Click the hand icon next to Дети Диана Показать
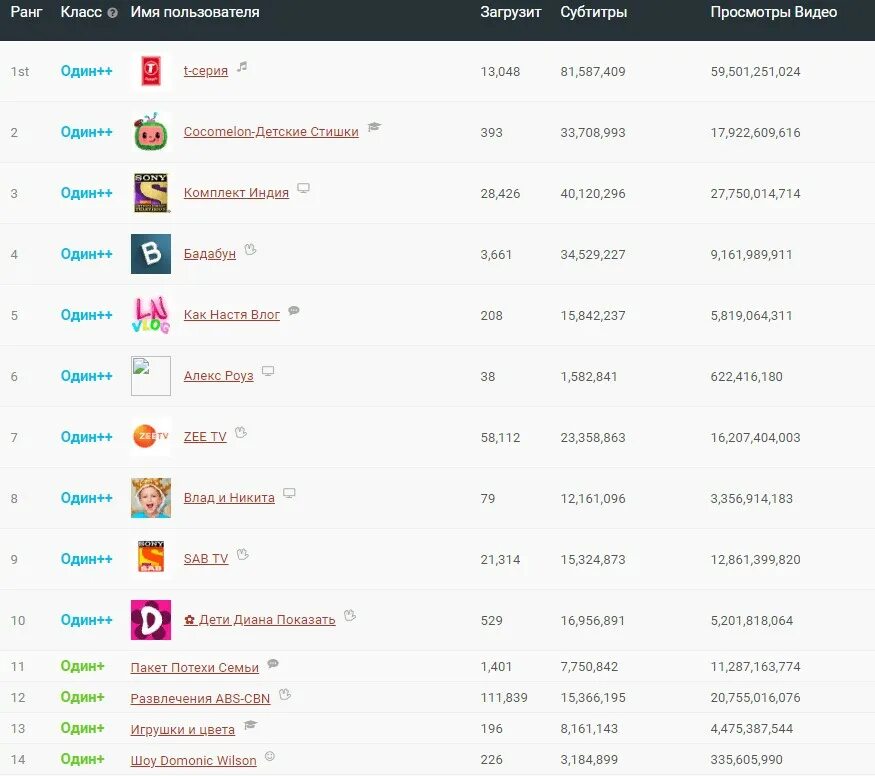 point(350,615)
